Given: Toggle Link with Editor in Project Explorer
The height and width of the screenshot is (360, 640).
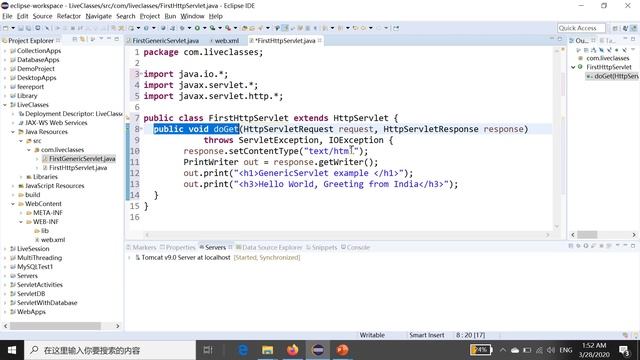Looking at the screenshot, I should click(83, 40).
